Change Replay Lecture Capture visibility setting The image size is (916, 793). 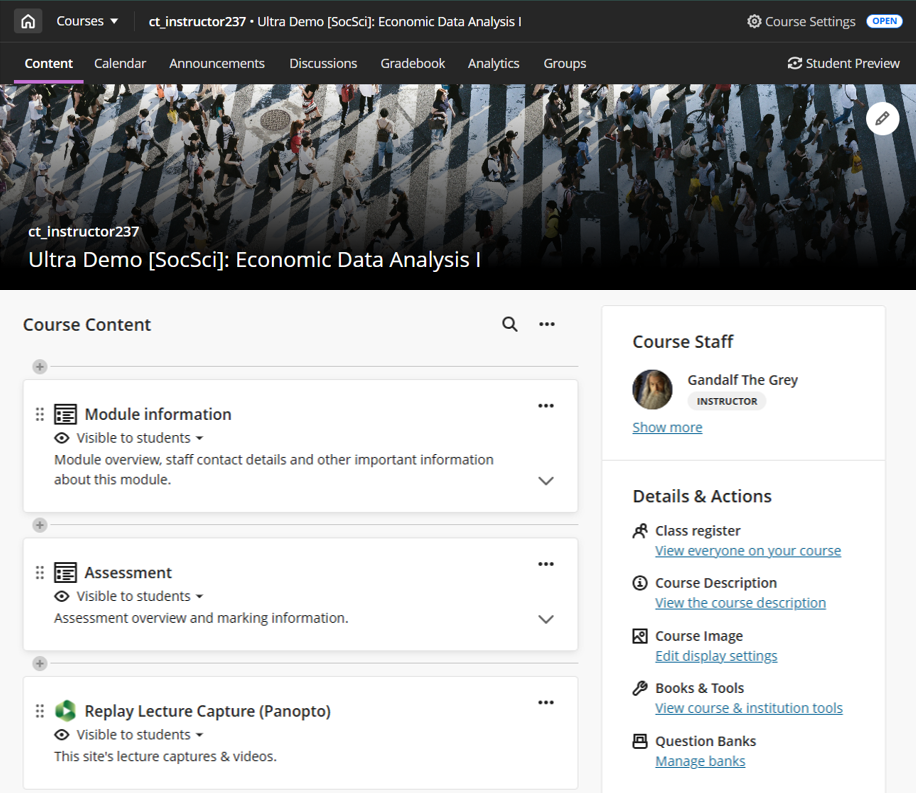click(x=129, y=735)
